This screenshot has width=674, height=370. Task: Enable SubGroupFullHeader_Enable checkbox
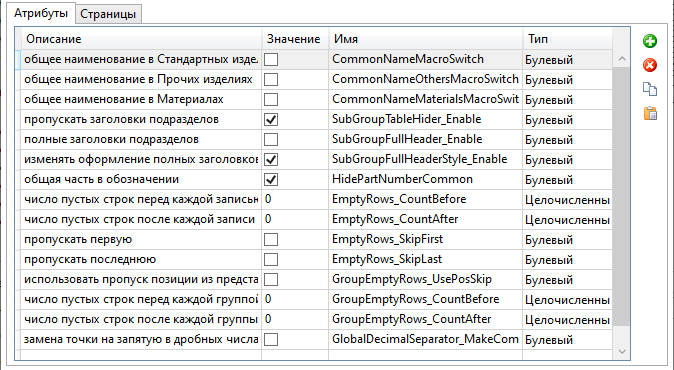point(271,139)
